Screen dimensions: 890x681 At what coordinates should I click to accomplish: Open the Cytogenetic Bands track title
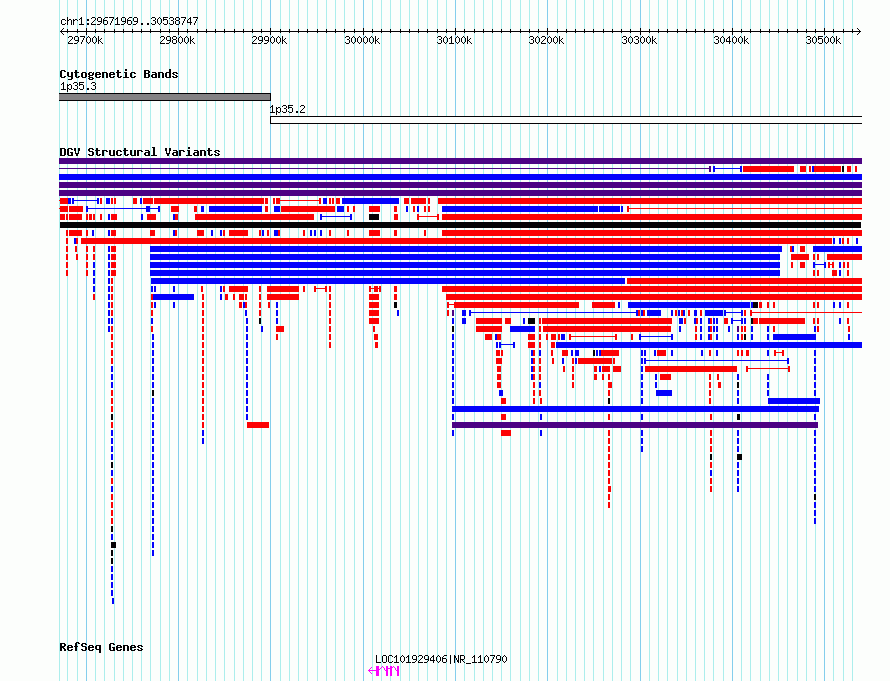click(x=119, y=74)
